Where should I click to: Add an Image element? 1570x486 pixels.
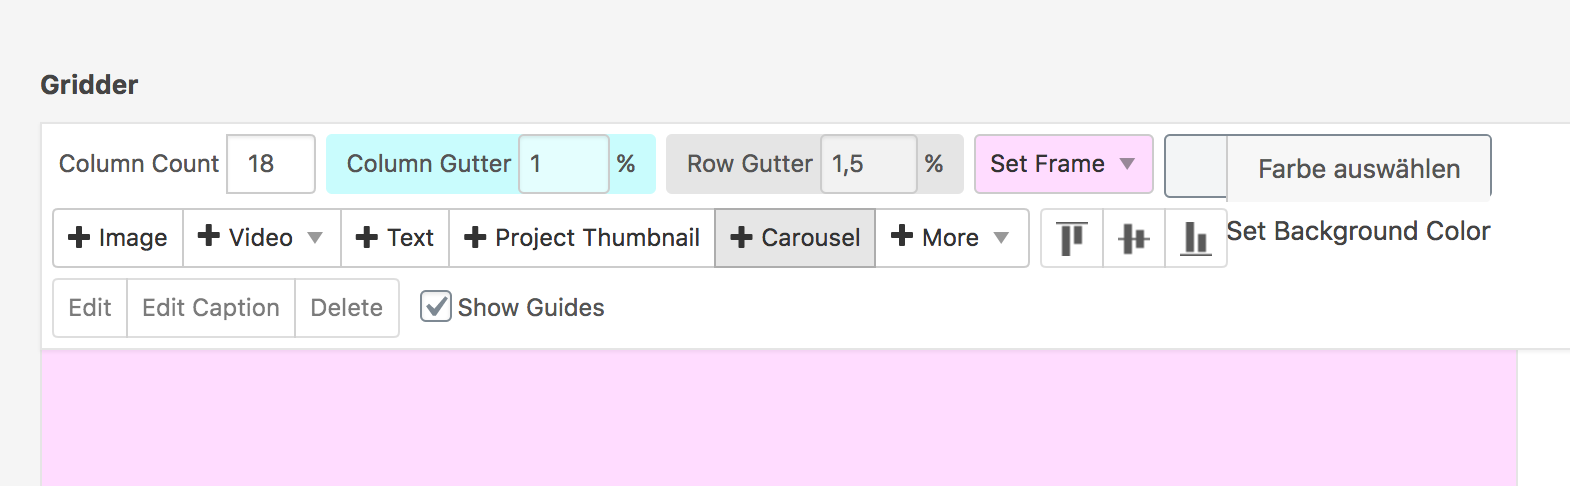[x=118, y=238]
